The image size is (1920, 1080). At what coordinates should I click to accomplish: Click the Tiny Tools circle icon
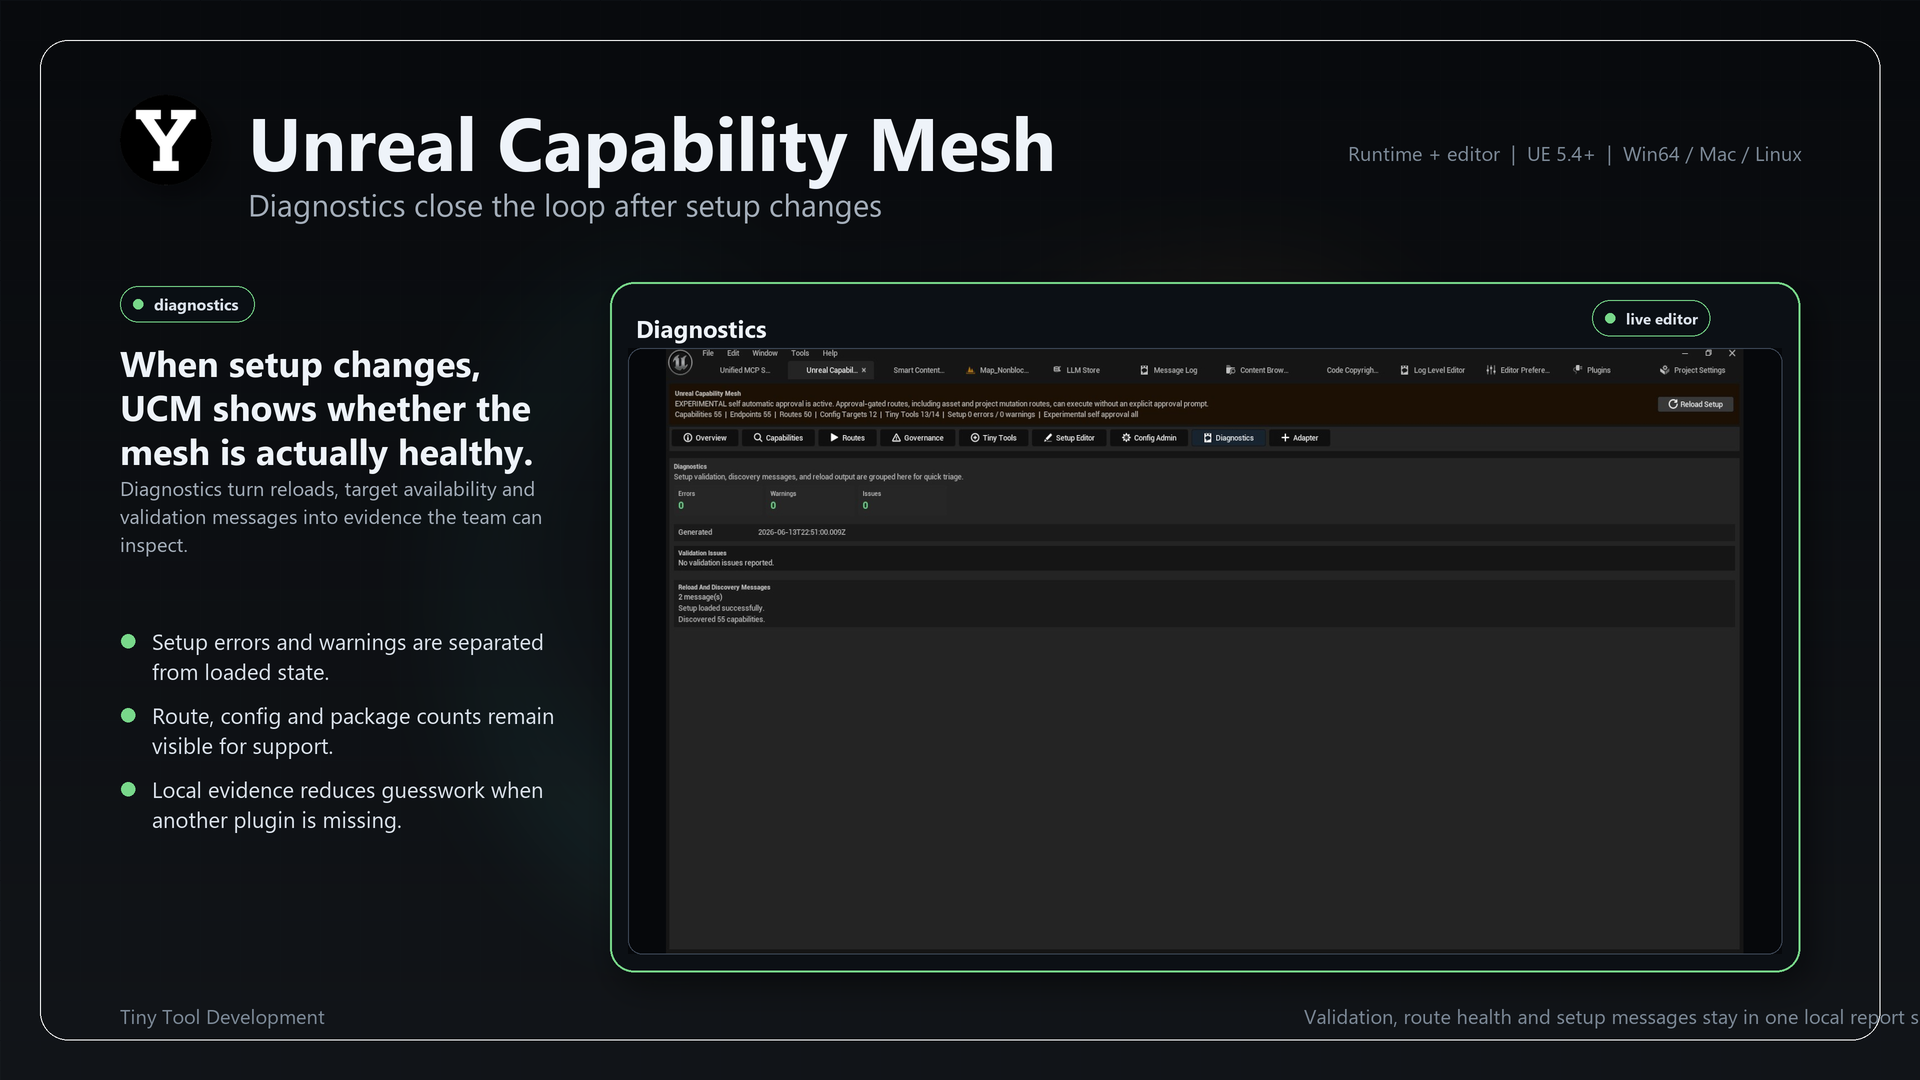point(975,438)
